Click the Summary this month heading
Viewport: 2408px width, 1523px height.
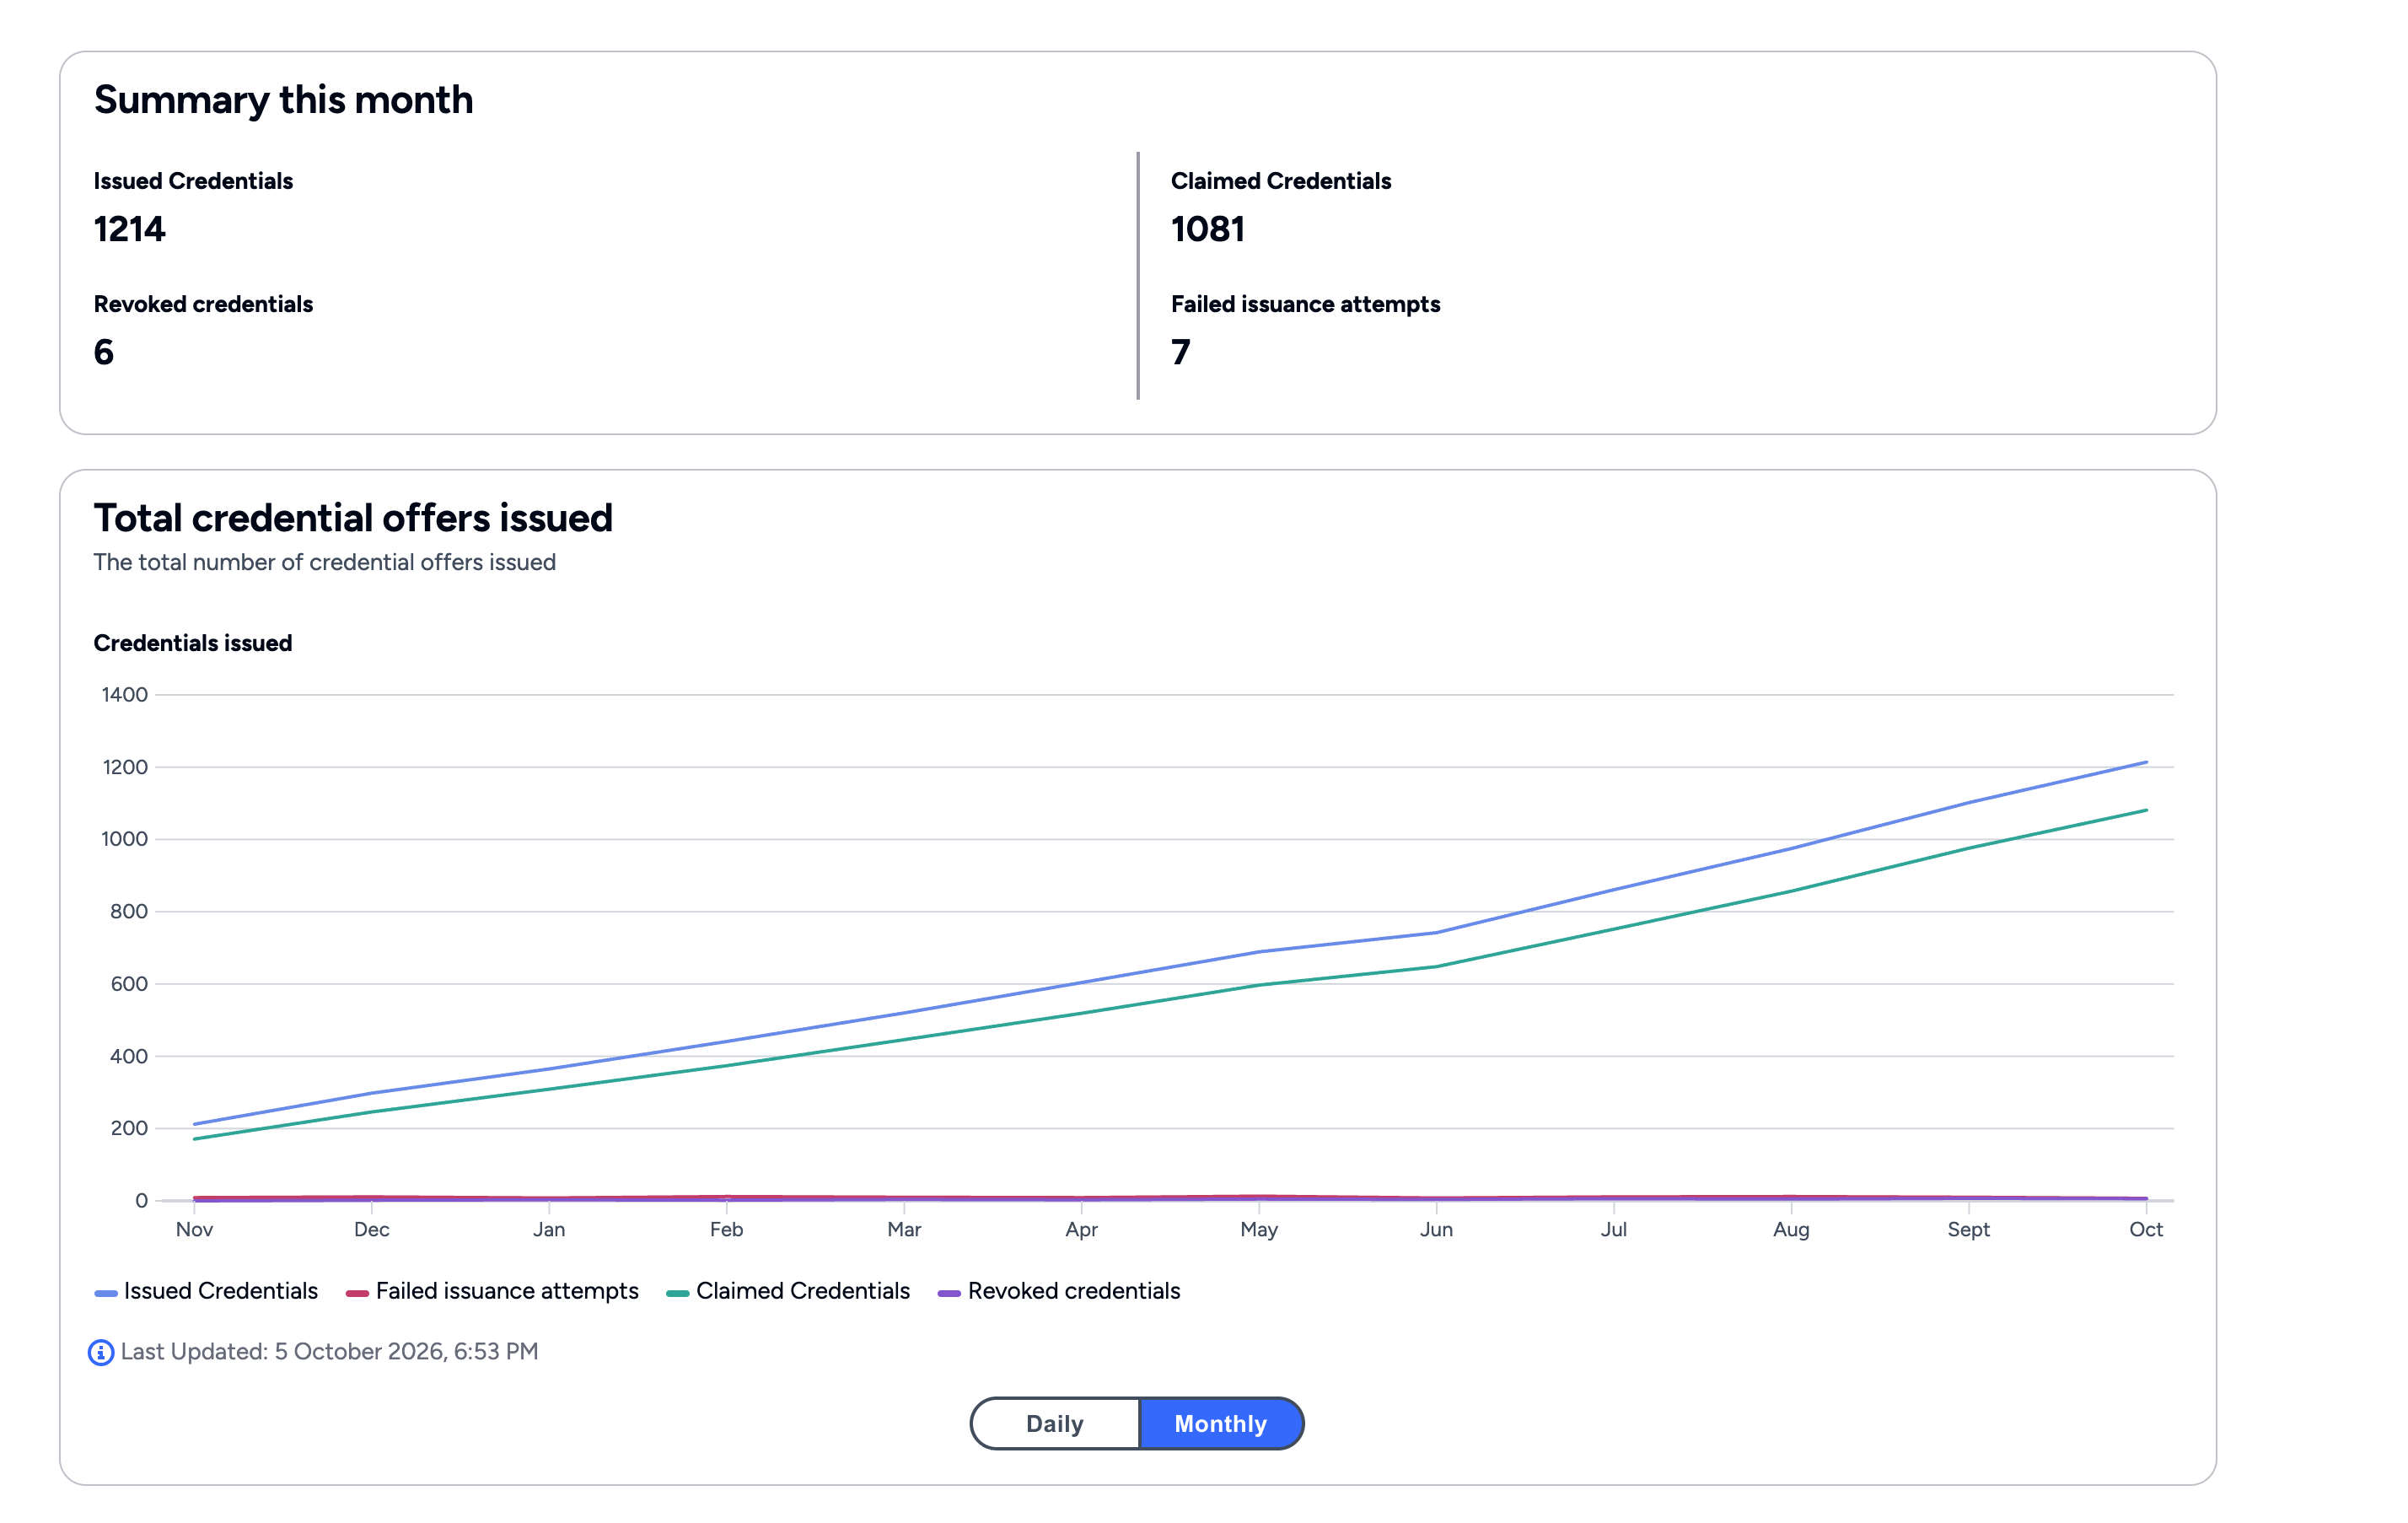[284, 100]
